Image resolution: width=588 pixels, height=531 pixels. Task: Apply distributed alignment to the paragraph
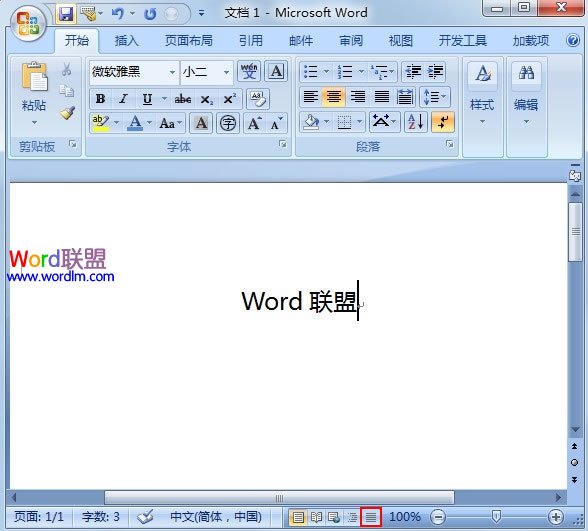click(405, 97)
